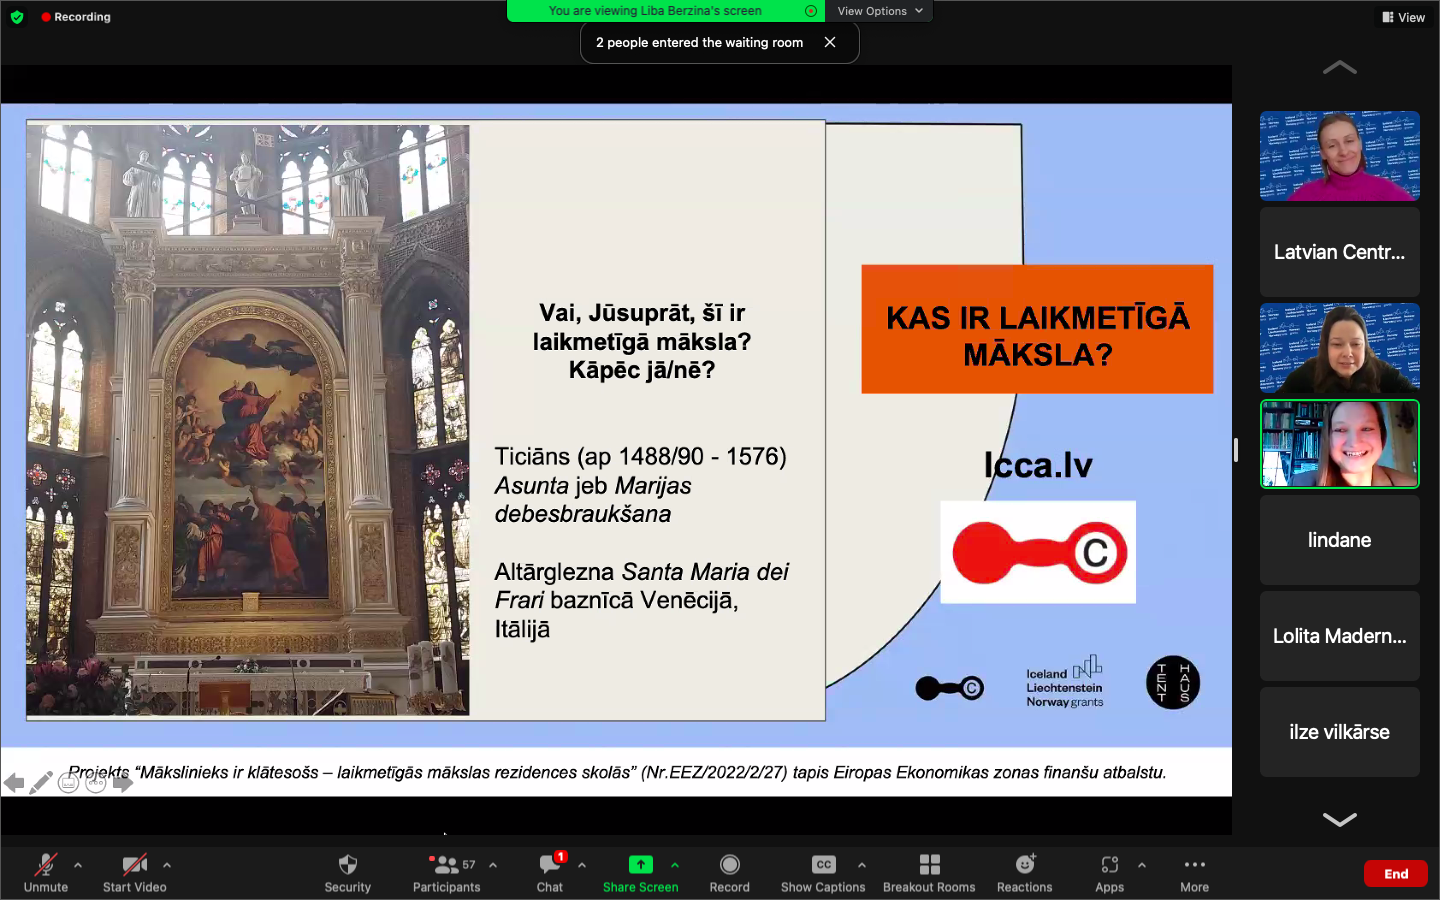Click the lcca.lv text on slide

(1038, 465)
